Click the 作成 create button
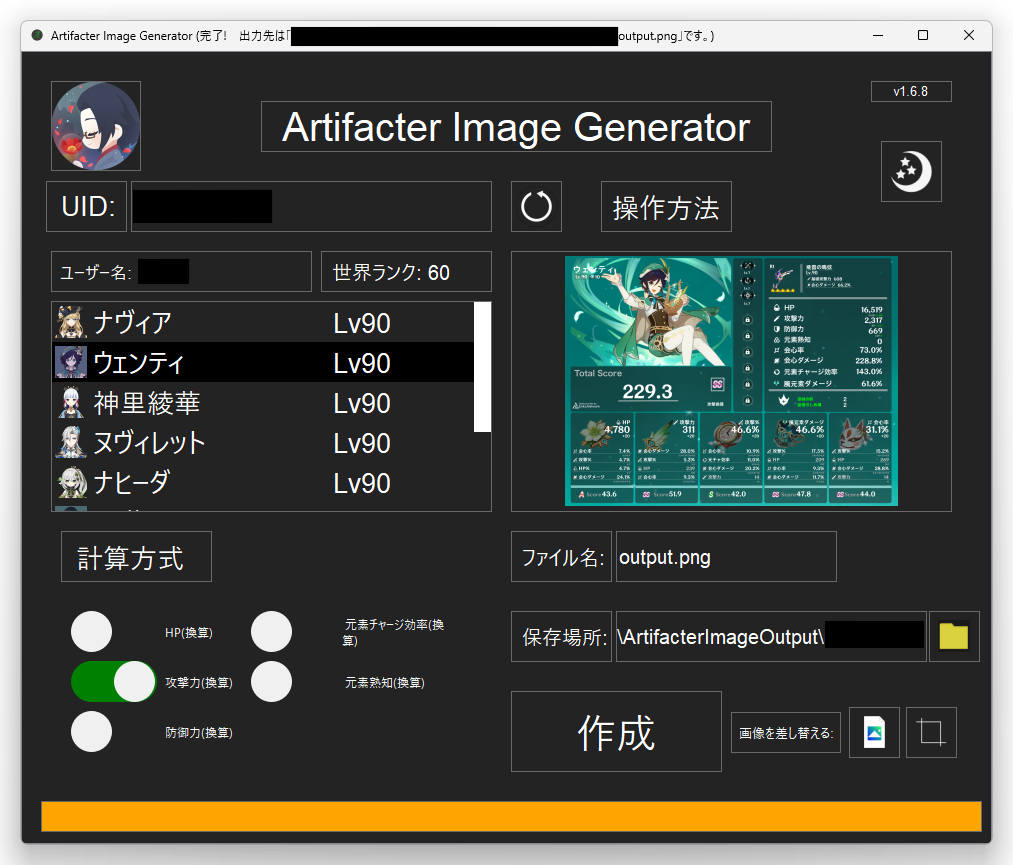The image size is (1013, 865). pyautogui.click(x=616, y=732)
